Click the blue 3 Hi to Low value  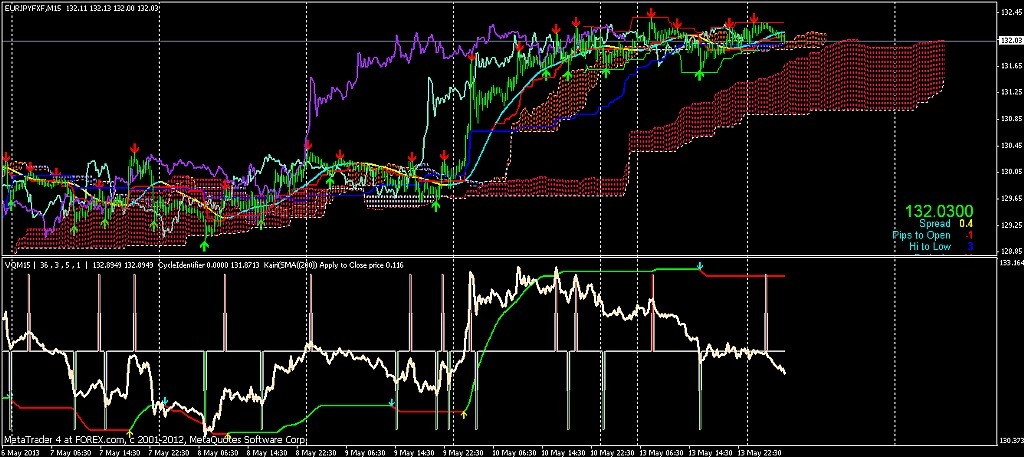click(x=971, y=246)
